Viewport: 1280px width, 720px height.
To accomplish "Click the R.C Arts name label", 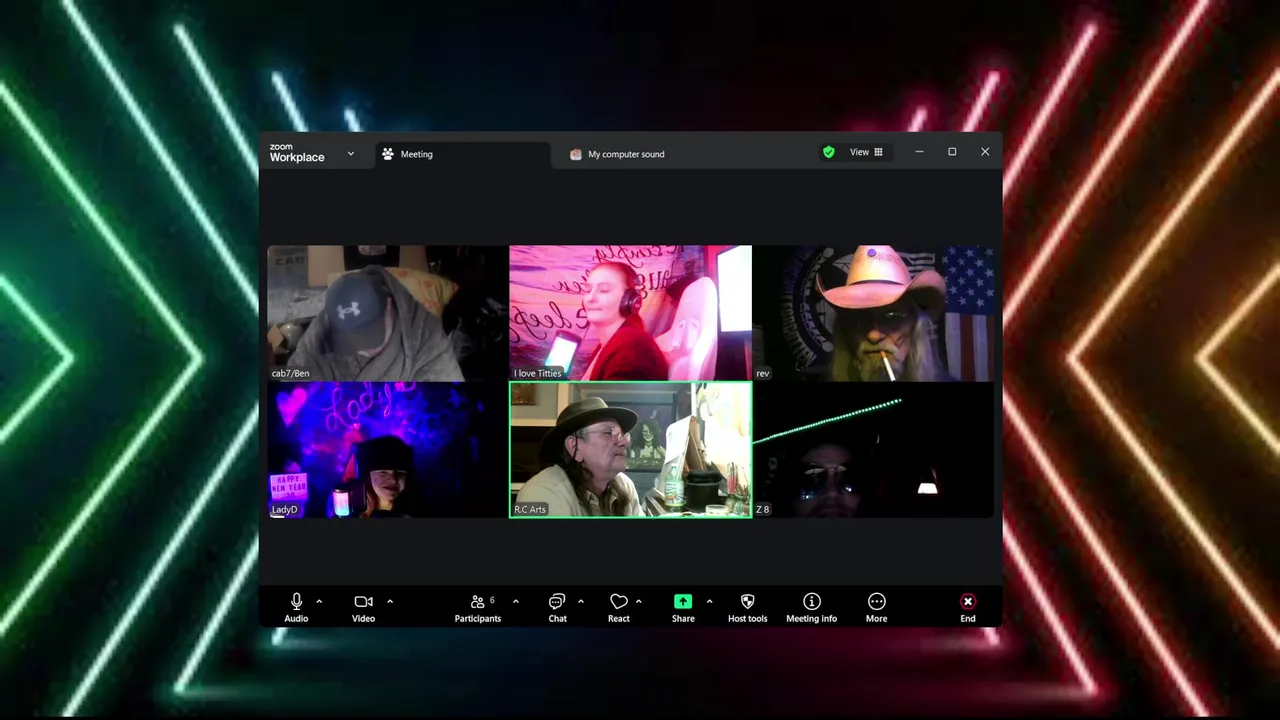I will click(530, 510).
